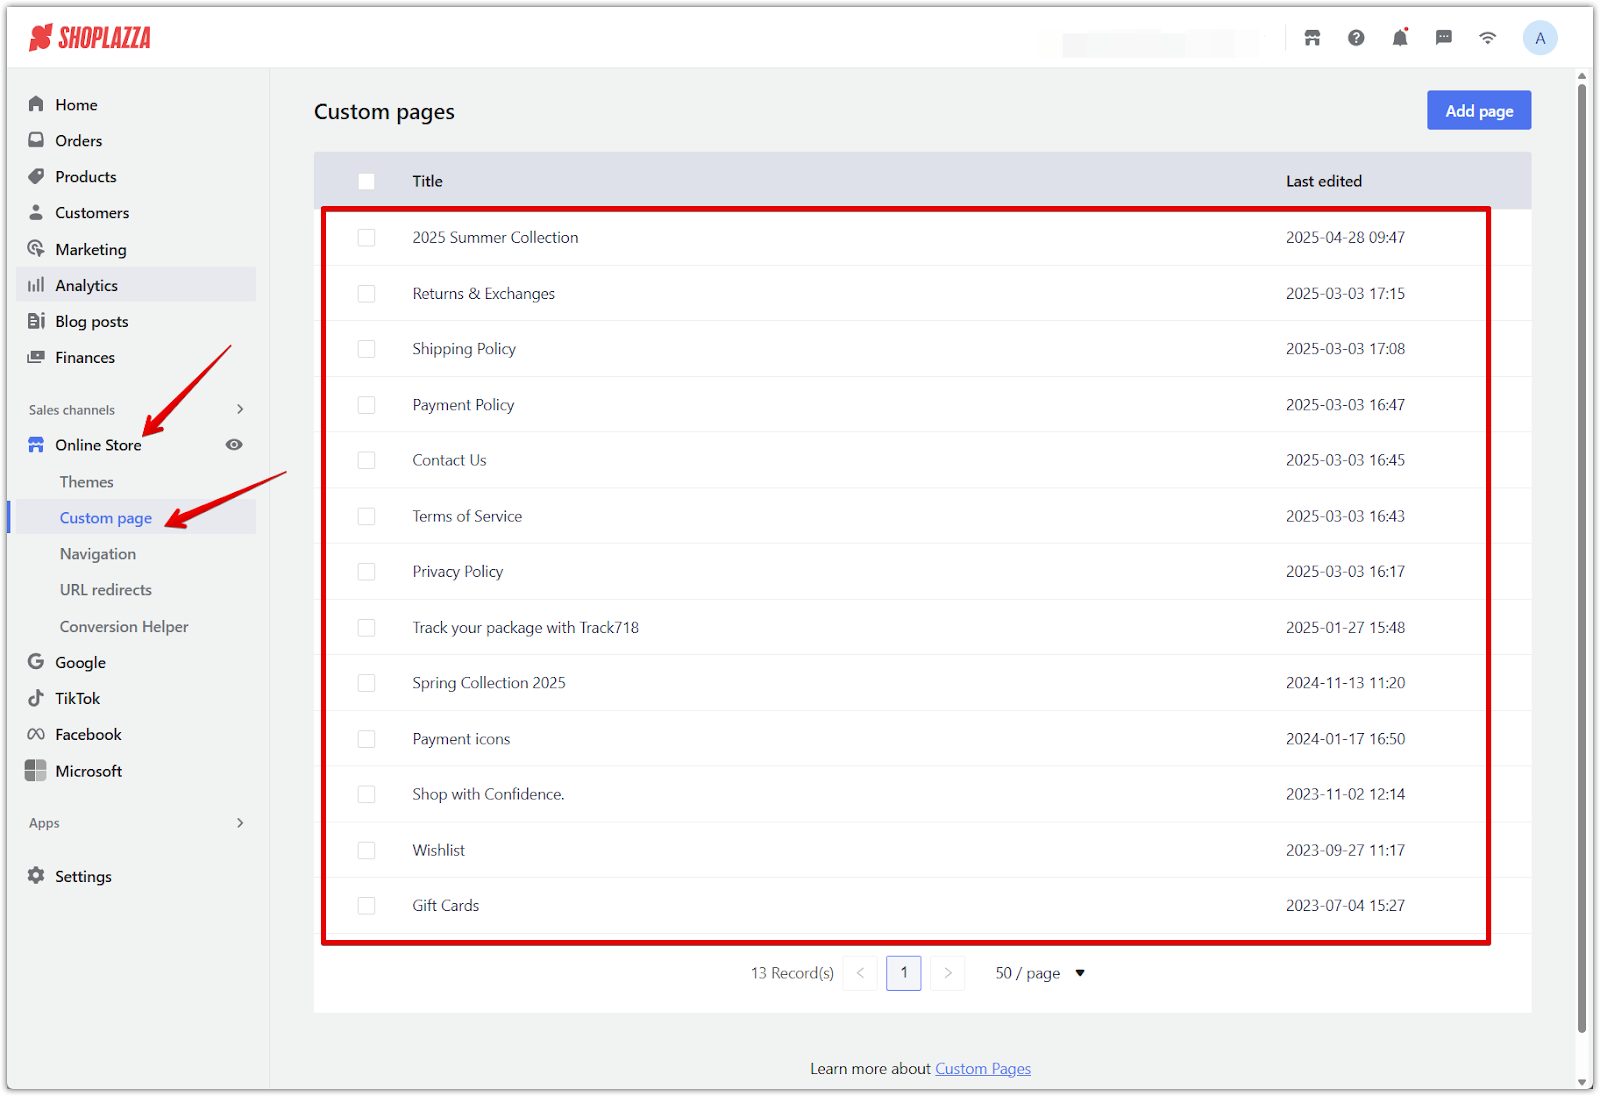Select the Gift Cards row checkbox
Screen dimensions: 1600x1096
tap(367, 906)
